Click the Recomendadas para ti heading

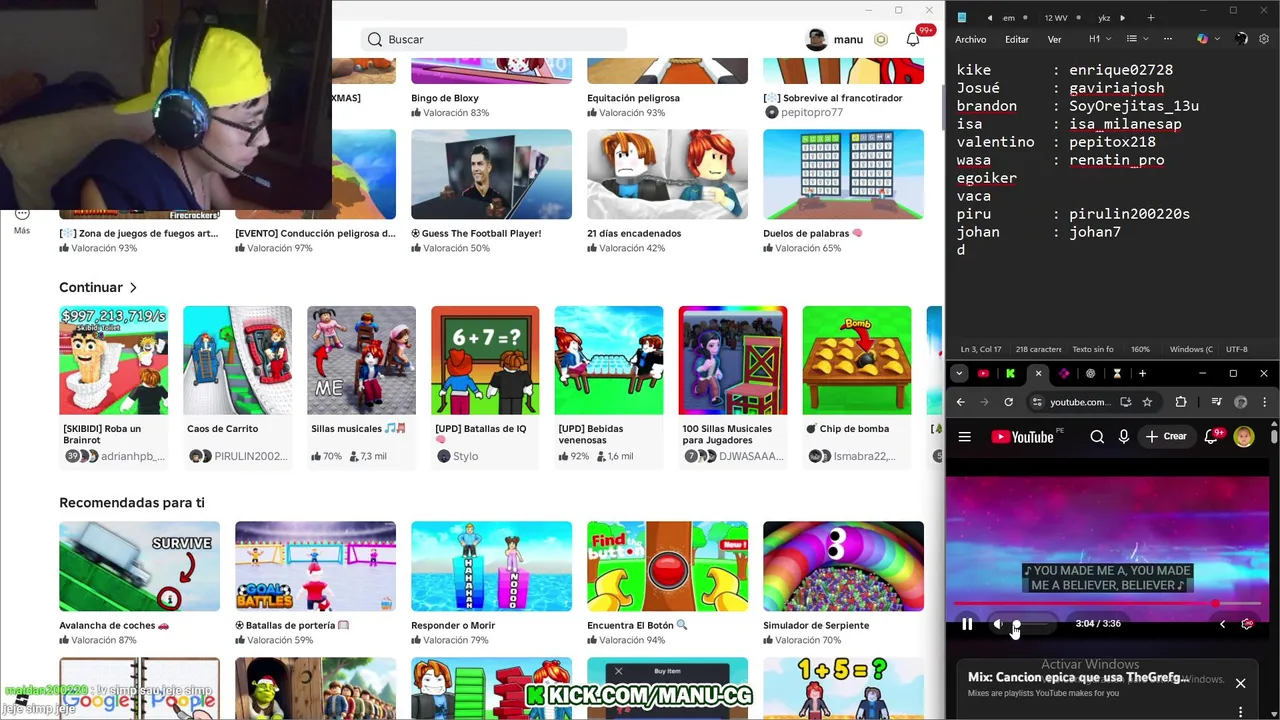click(x=132, y=502)
